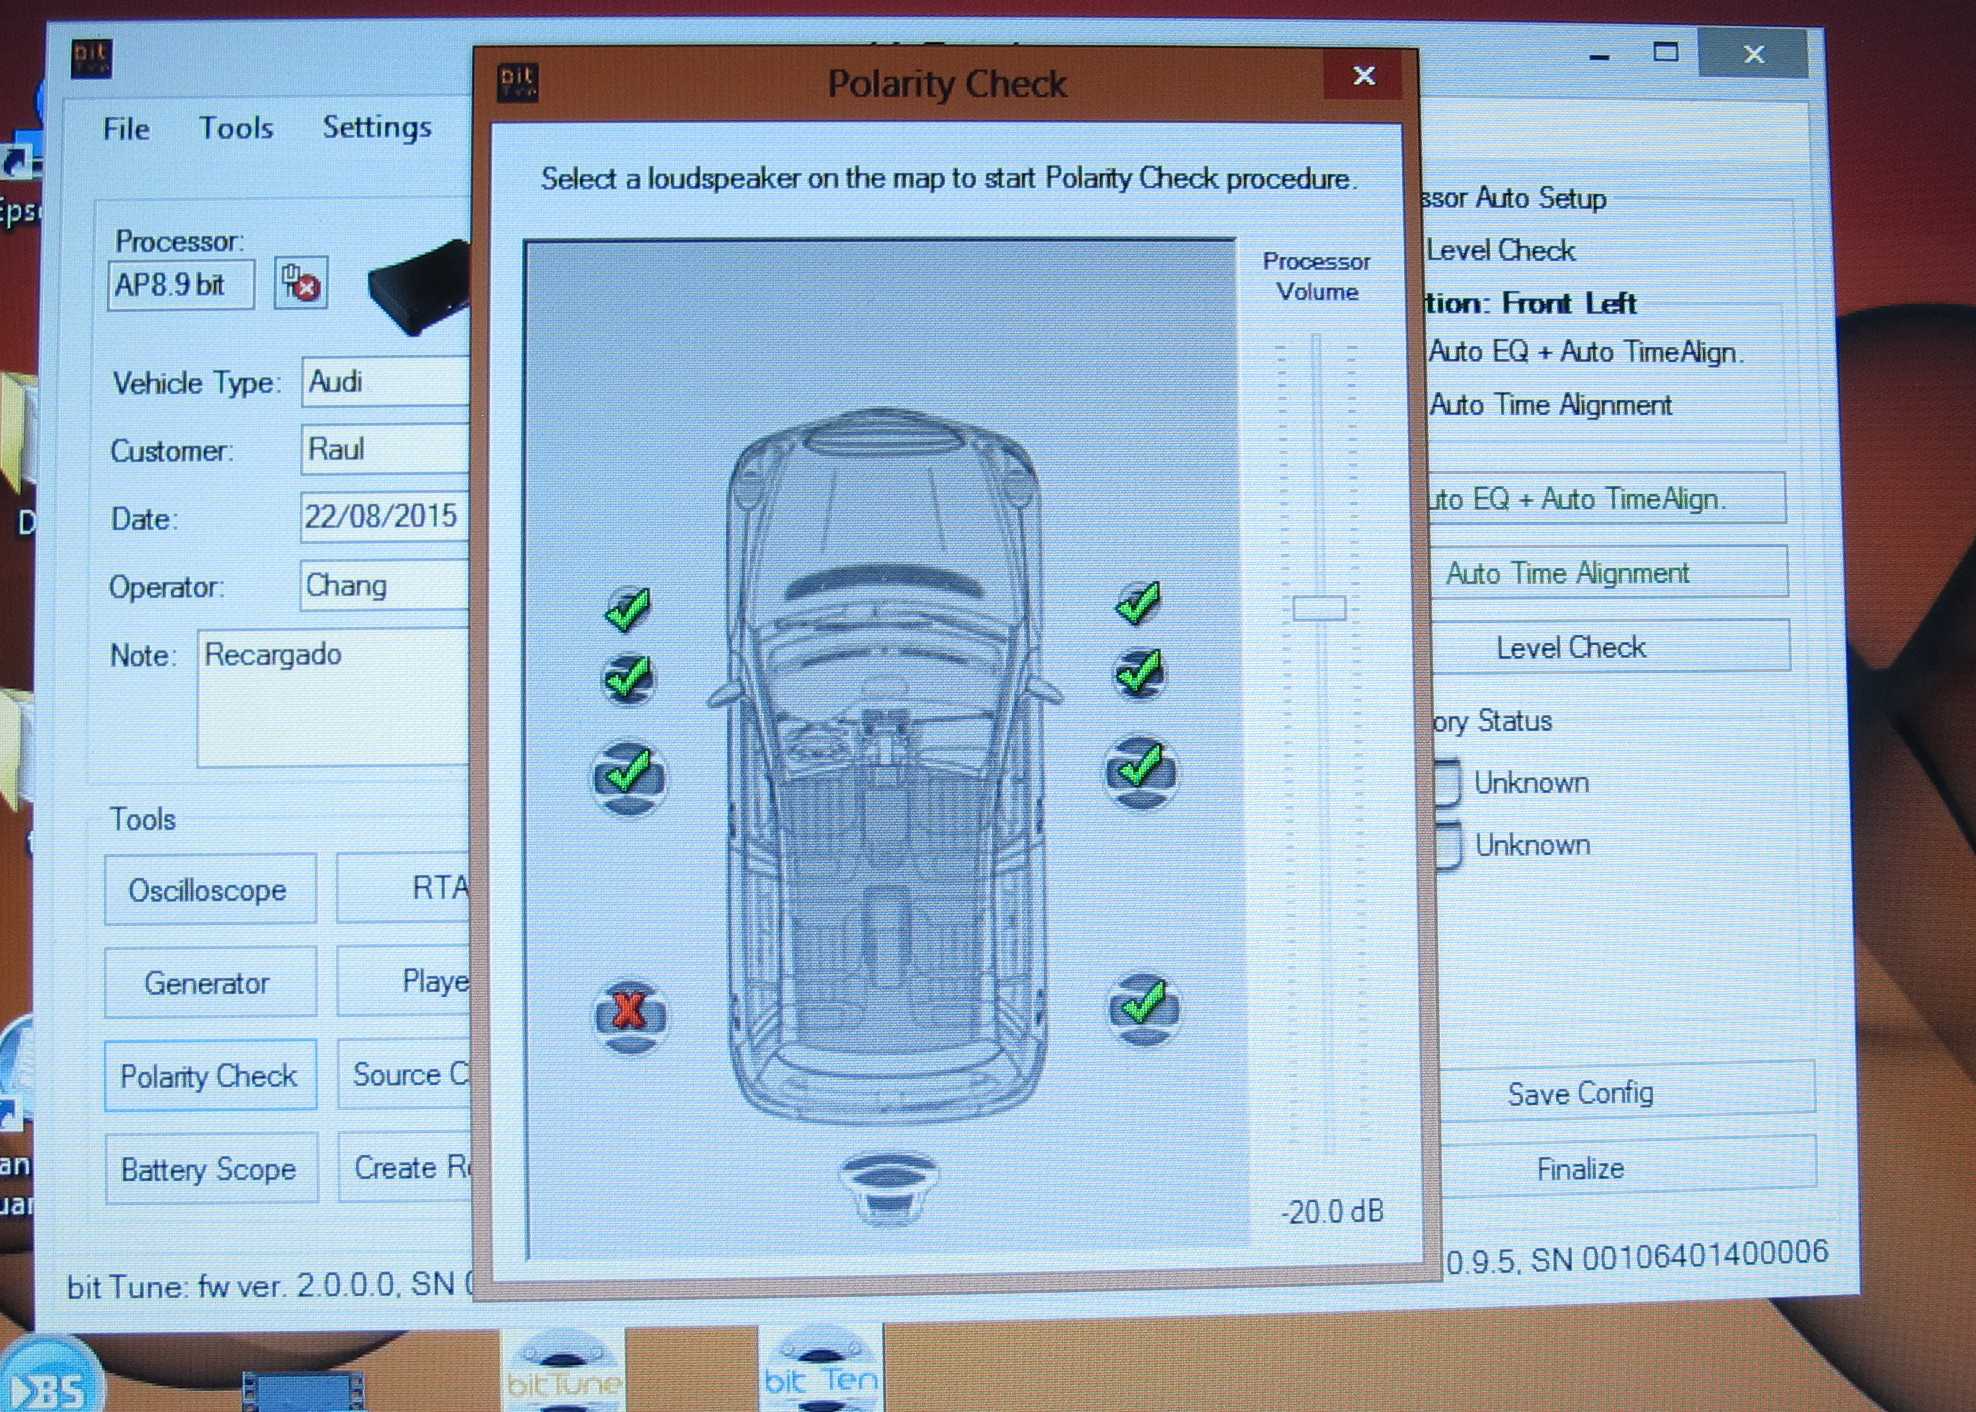Toggle the first Unknown checkbox
Screen dimensions: 1976x1412
click(x=1448, y=783)
